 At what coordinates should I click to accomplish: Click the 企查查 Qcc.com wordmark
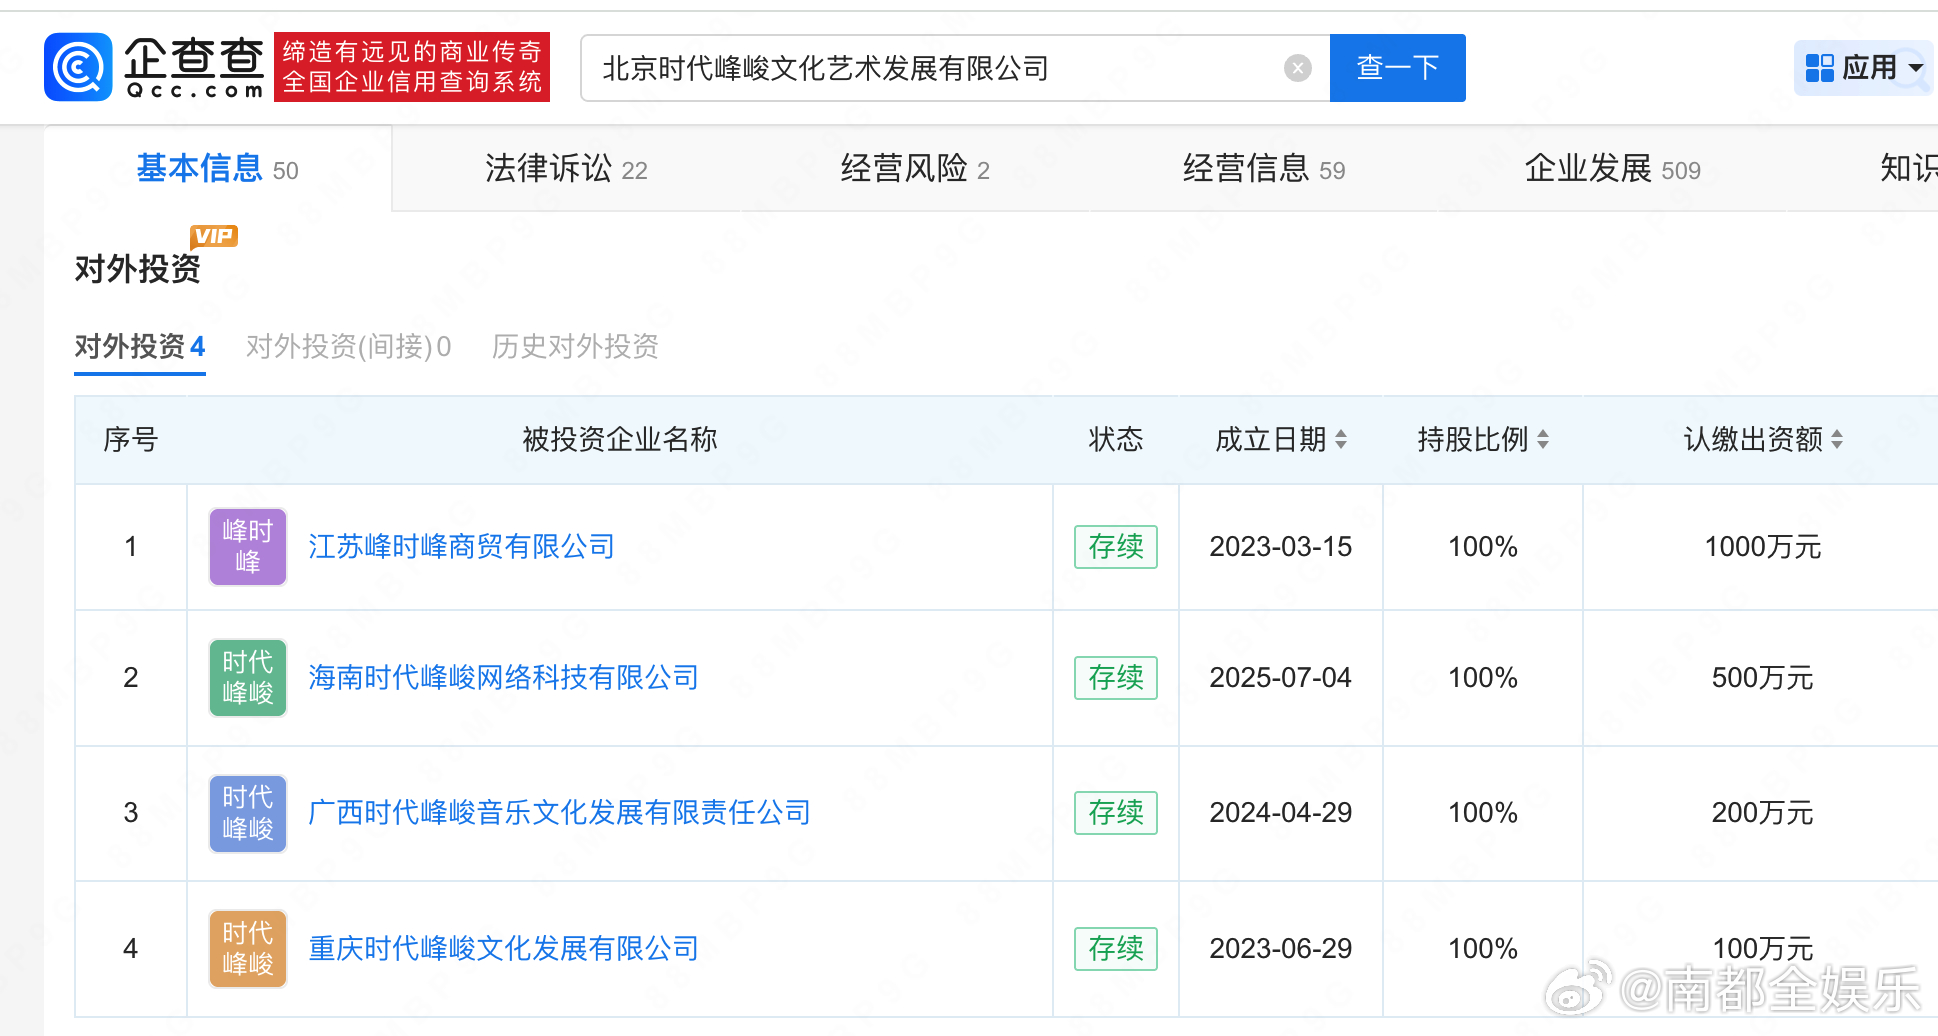(194, 67)
